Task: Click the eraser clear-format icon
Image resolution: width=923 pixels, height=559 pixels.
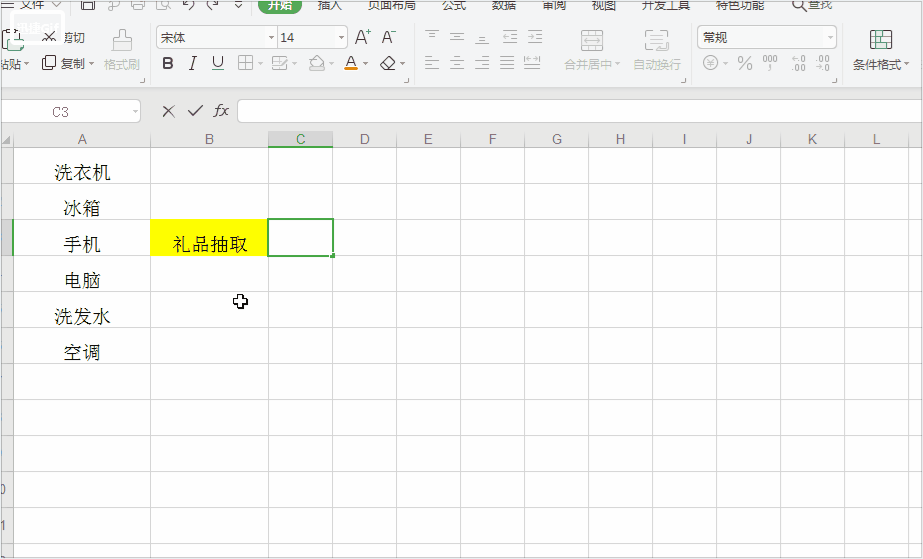Action: (x=387, y=63)
